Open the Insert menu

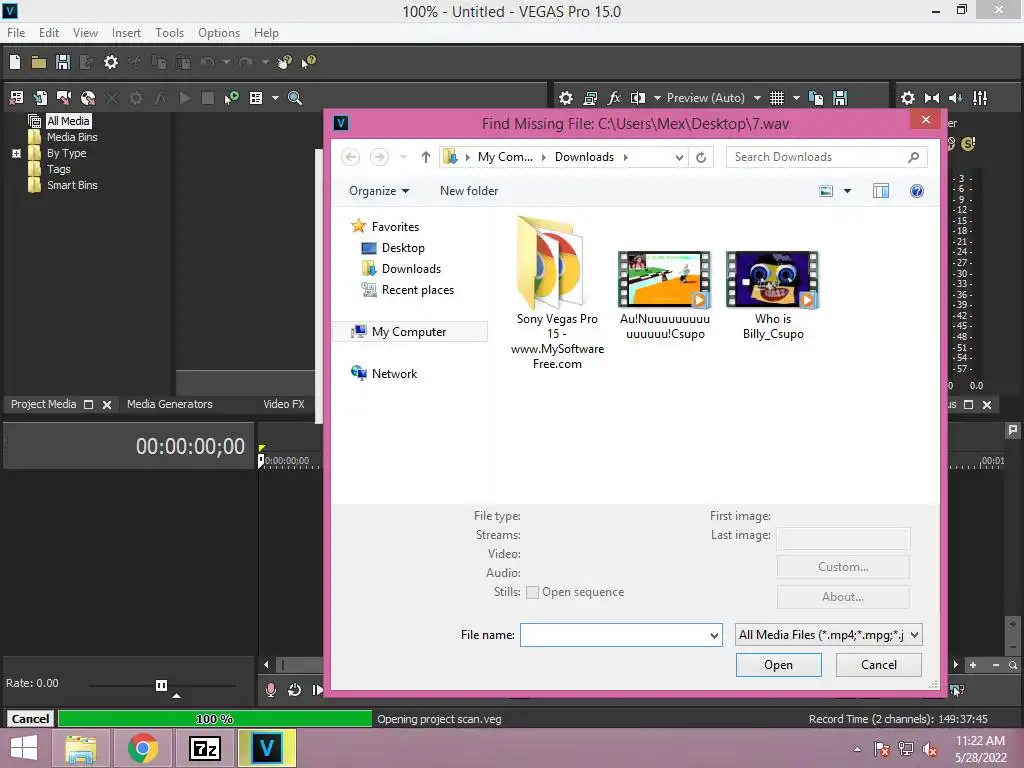(126, 33)
